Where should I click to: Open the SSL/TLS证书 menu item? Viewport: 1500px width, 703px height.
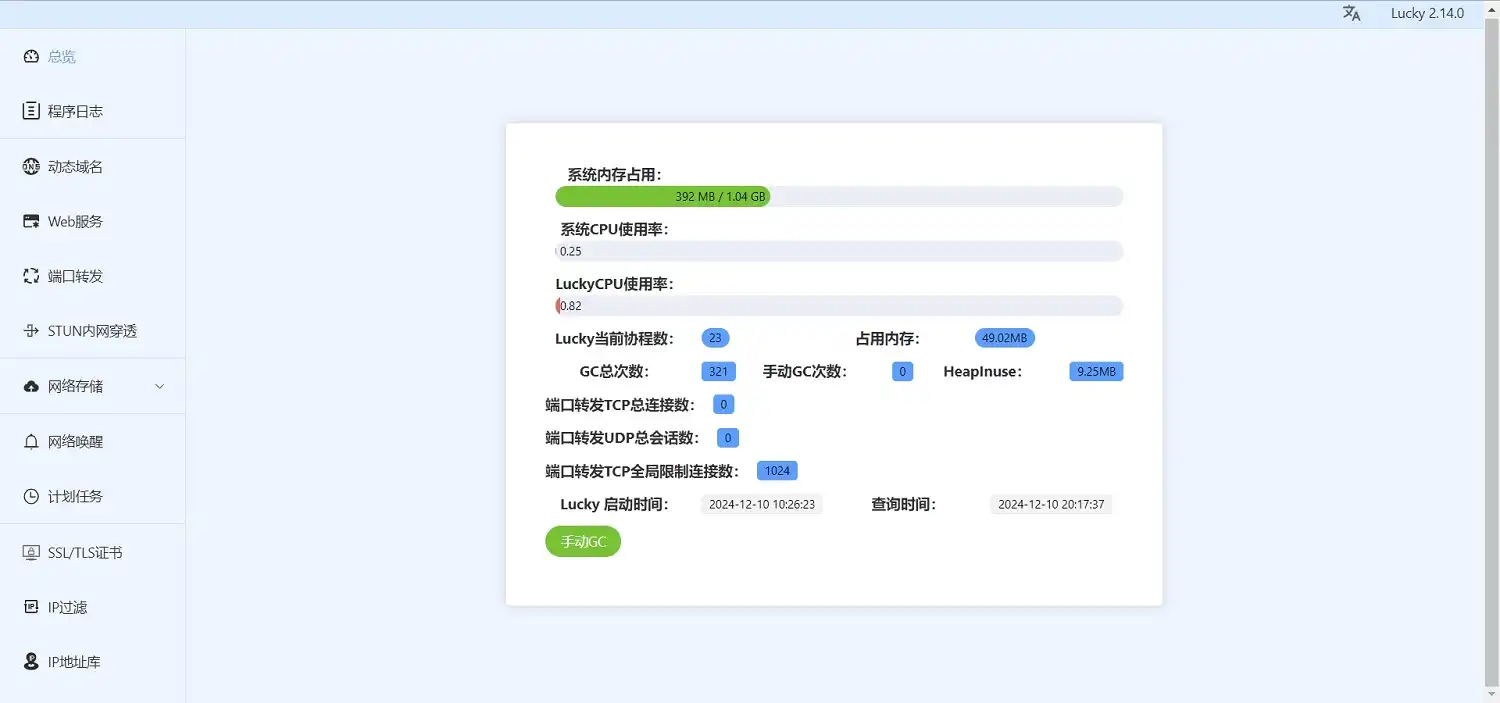tap(85, 552)
